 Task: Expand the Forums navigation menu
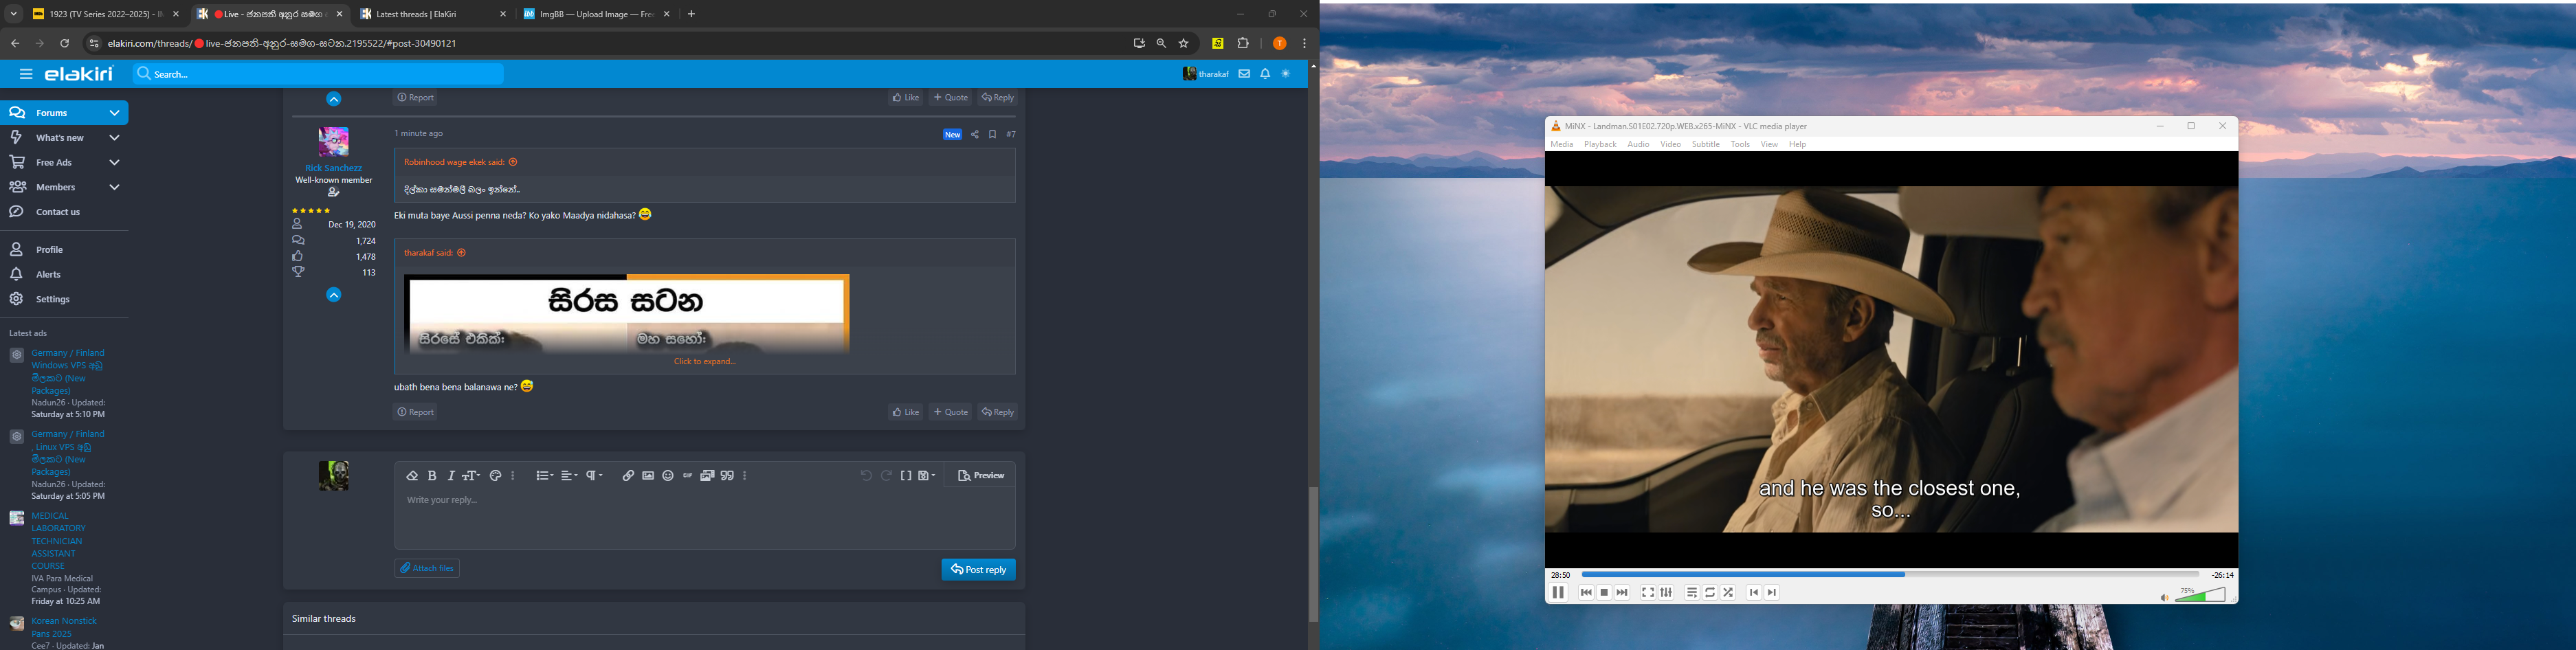[115, 113]
